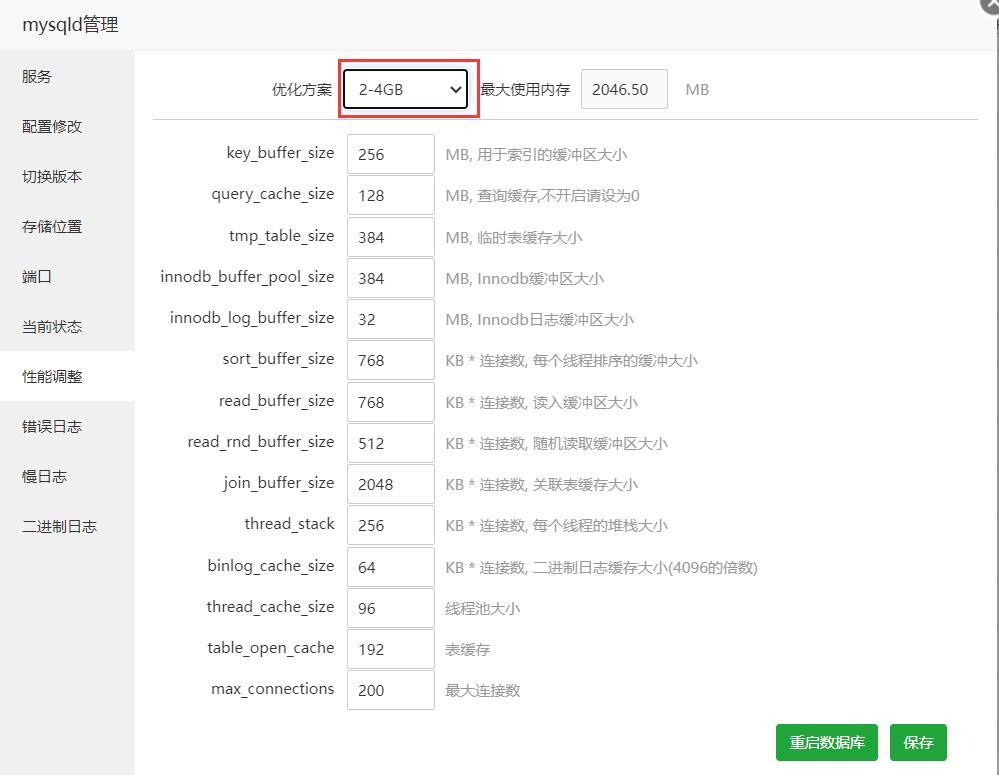Edit the innodb_buffer_pool_size value
Viewport: 999px width, 775px height.
(390, 277)
